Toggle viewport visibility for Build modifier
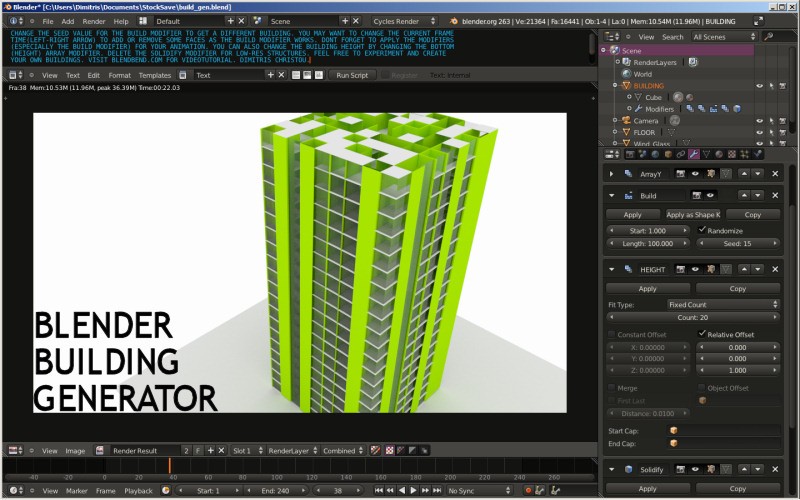The image size is (800, 500). (710, 195)
